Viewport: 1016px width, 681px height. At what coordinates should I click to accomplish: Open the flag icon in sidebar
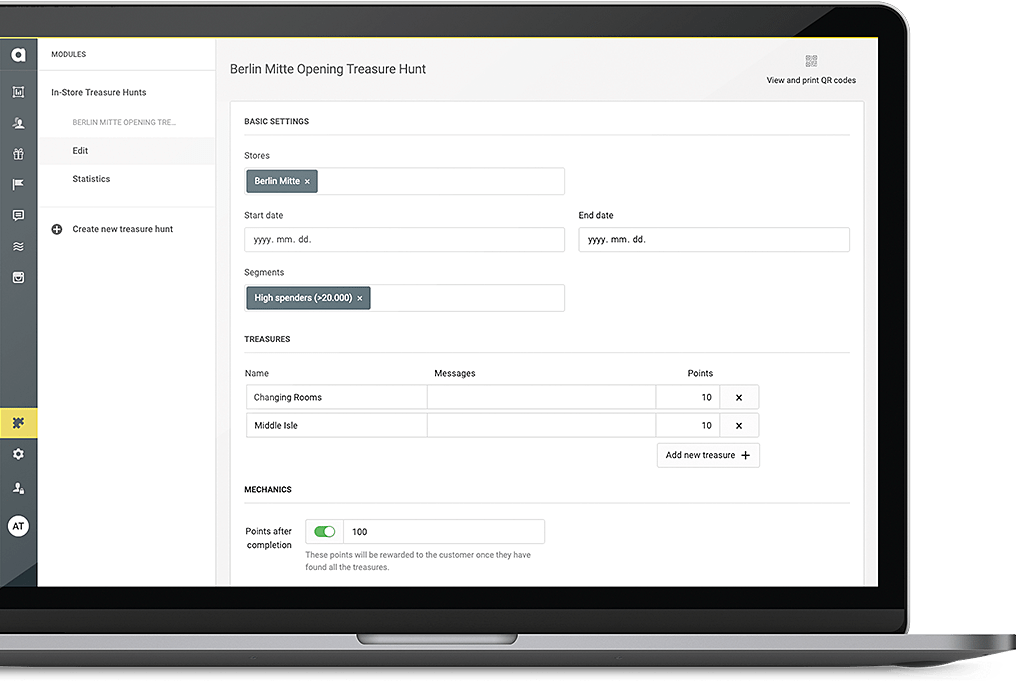pos(18,185)
